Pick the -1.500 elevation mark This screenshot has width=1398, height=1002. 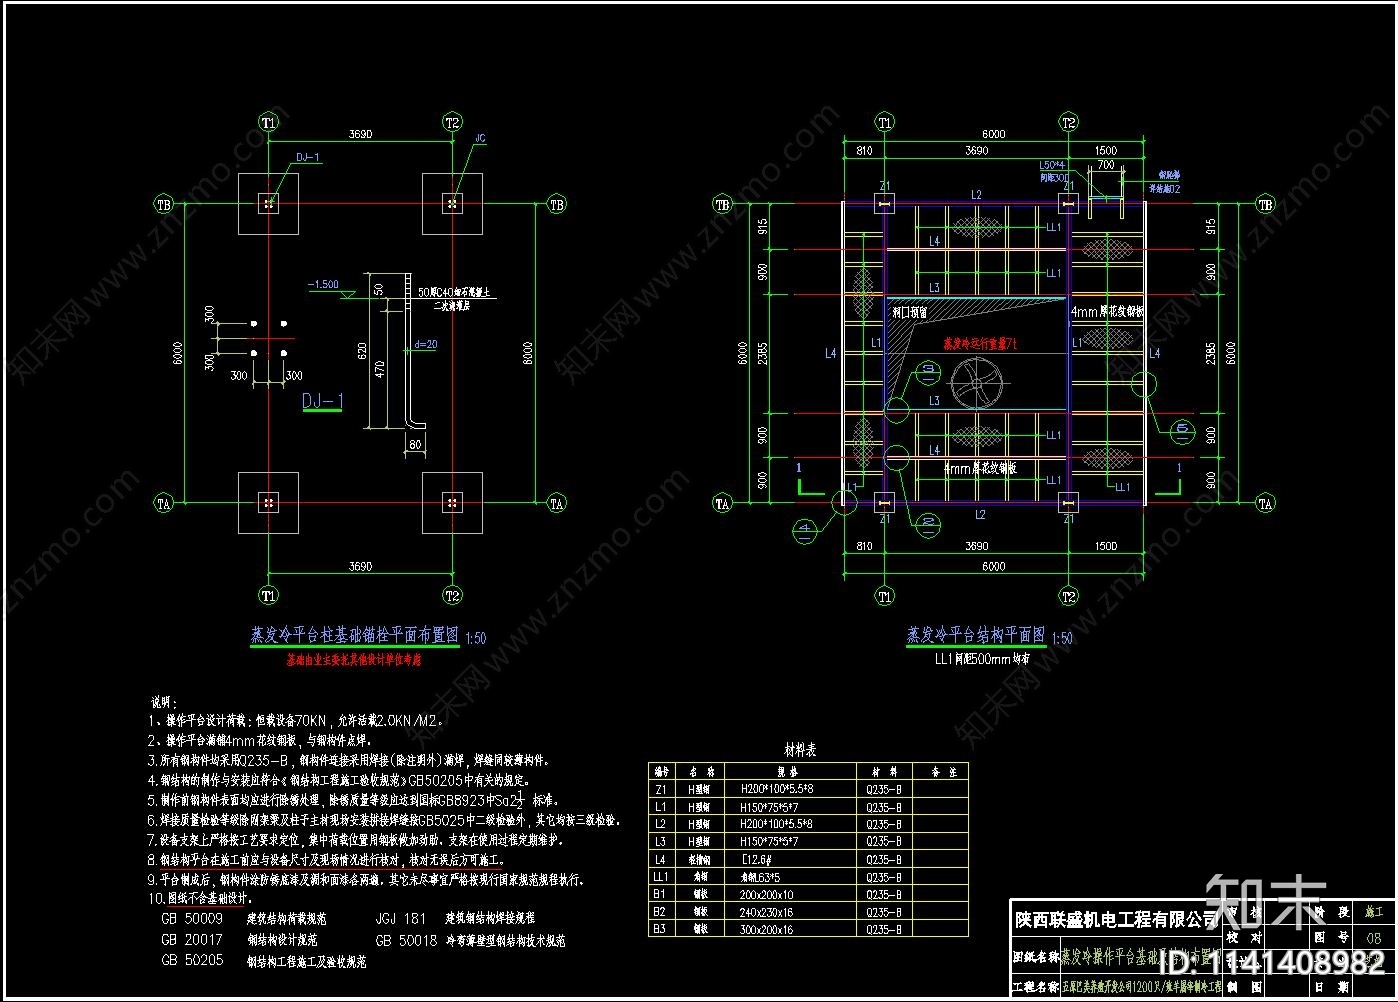(x=323, y=284)
